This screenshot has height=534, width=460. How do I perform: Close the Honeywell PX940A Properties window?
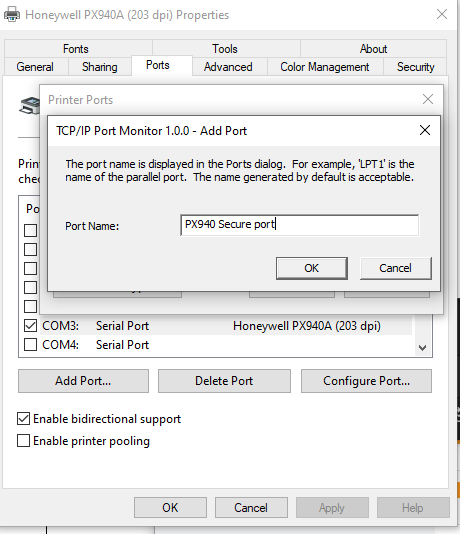442,14
